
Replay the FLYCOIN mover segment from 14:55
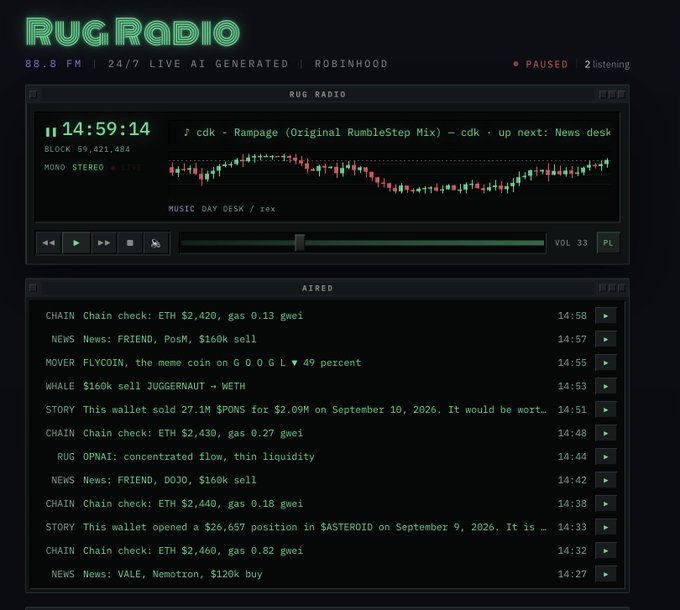pyautogui.click(x=605, y=363)
